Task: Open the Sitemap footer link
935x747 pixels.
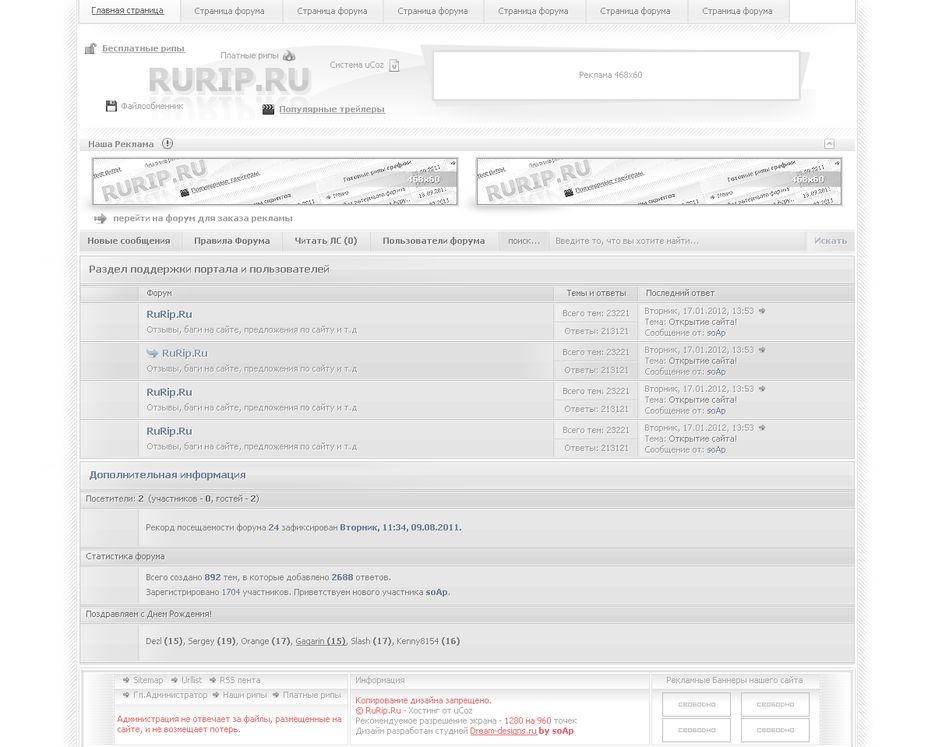Action: (148, 680)
